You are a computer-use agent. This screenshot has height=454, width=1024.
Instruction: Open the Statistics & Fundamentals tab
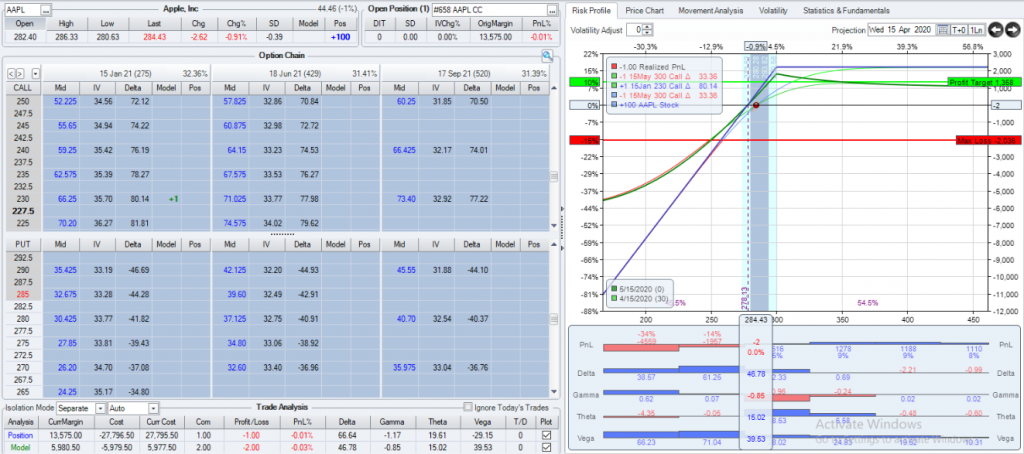(846, 10)
